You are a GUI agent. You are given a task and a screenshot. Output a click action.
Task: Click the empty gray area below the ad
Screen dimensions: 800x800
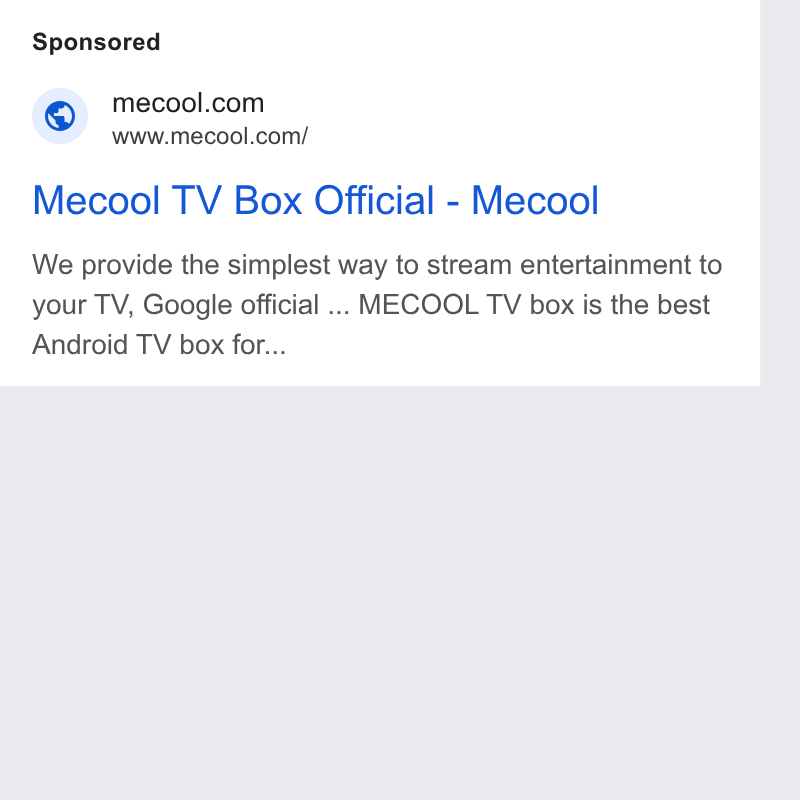pos(380,592)
